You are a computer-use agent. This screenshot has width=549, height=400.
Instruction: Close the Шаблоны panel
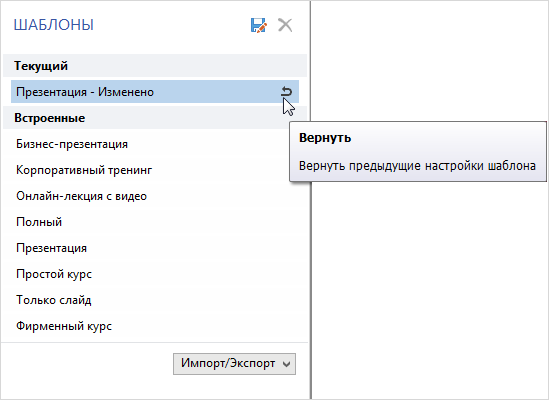pos(285,25)
